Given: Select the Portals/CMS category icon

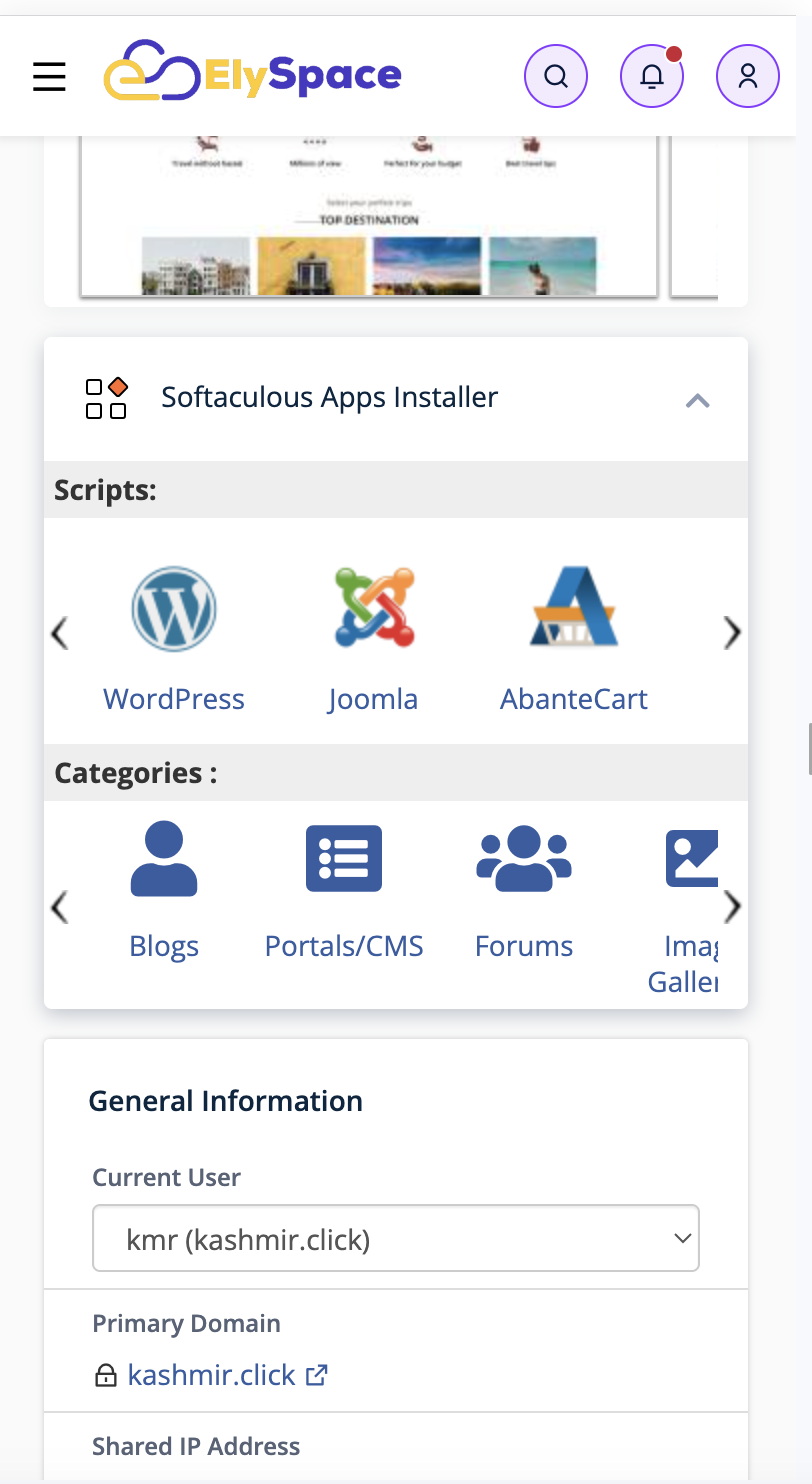Looking at the screenshot, I should coord(344,858).
